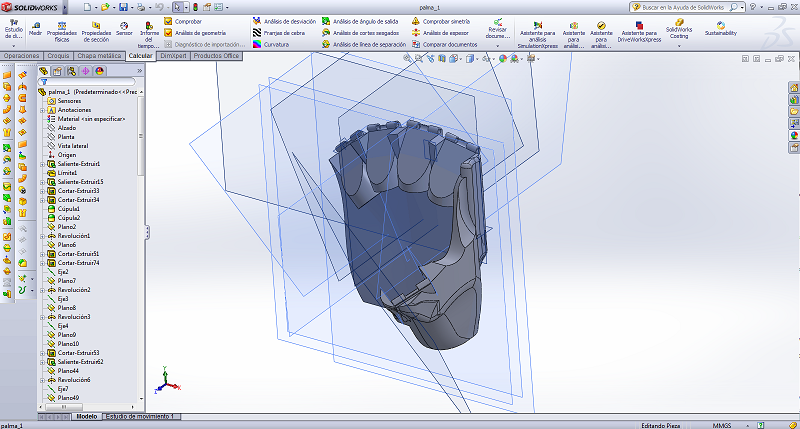The image size is (800, 429).
Task: Click Comprobar check tool
Action: [183, 21]
